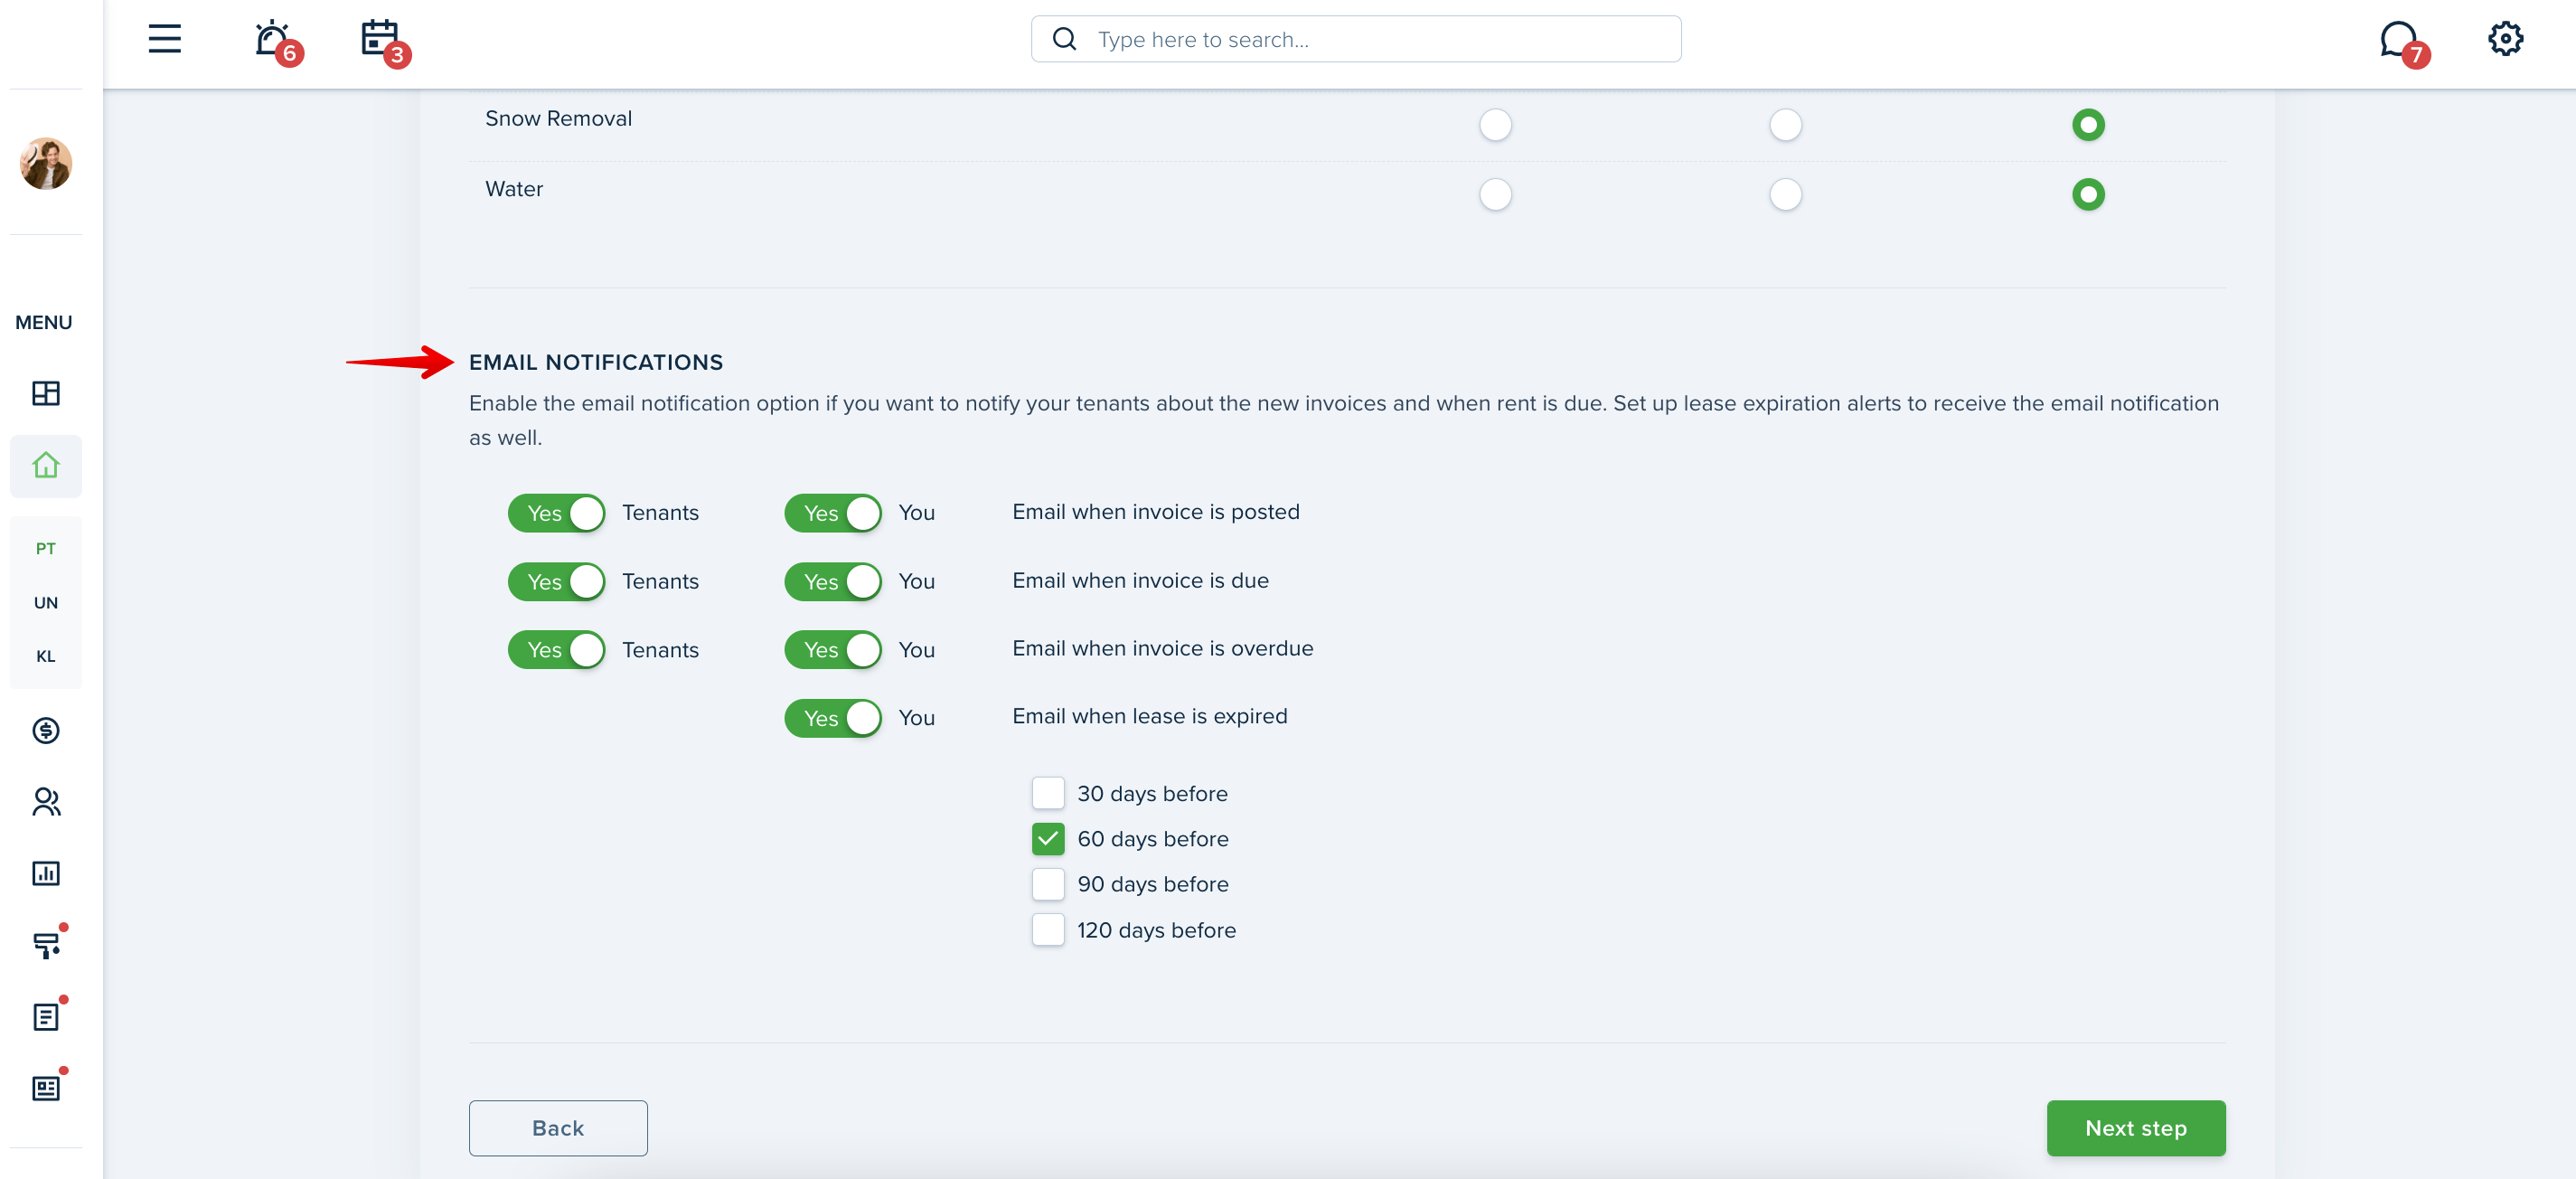Open the dashboard grid icon in sidebar
The height and width of the screenshot is (1179, 2576).
coord(46,393)
